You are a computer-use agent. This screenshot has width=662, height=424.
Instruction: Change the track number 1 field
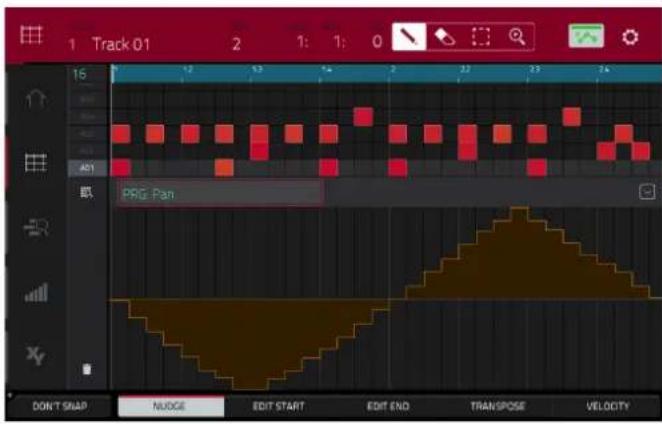pyautogui.click(x=73, y=44)
